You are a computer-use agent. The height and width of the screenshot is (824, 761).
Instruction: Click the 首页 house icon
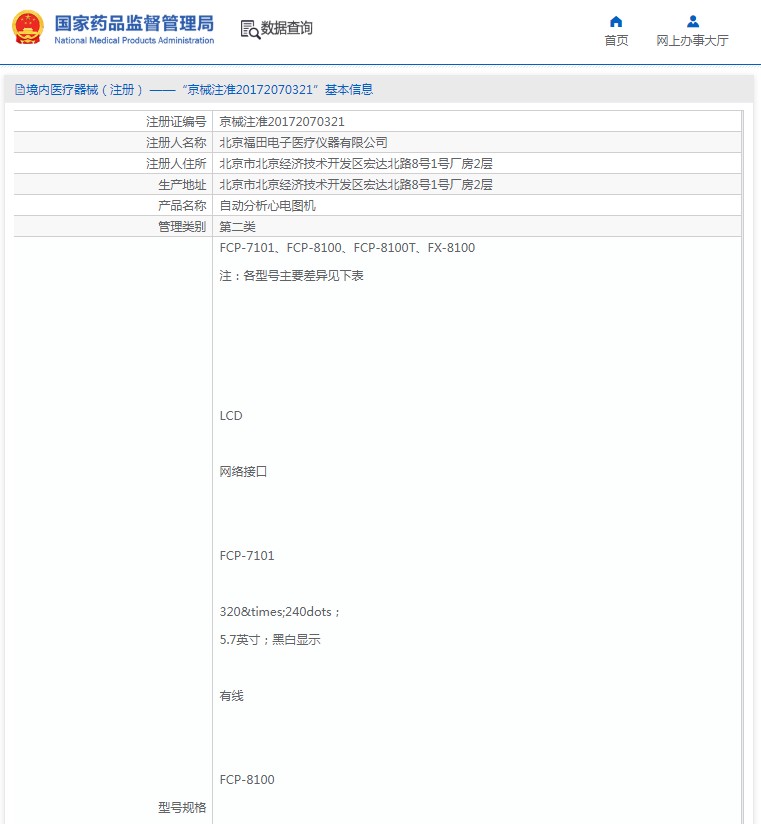tap(616, 21)
